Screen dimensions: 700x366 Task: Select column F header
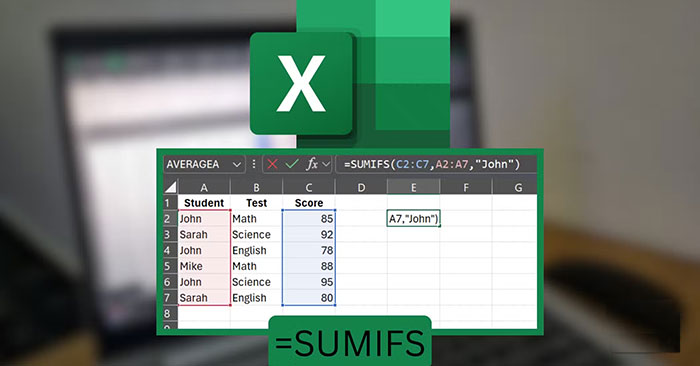click(x=466, y=187)
